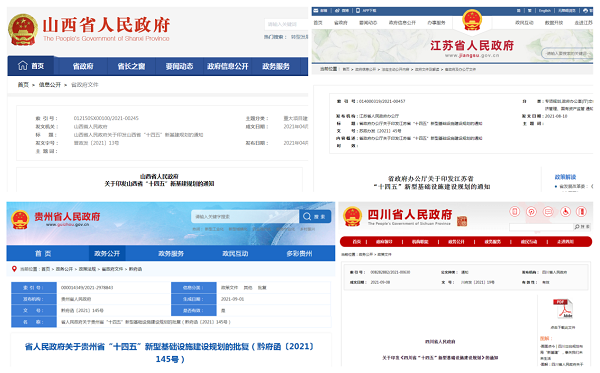Open 政策解读 link beside Jiangsu document
The image size is (600, 373).
565,177
